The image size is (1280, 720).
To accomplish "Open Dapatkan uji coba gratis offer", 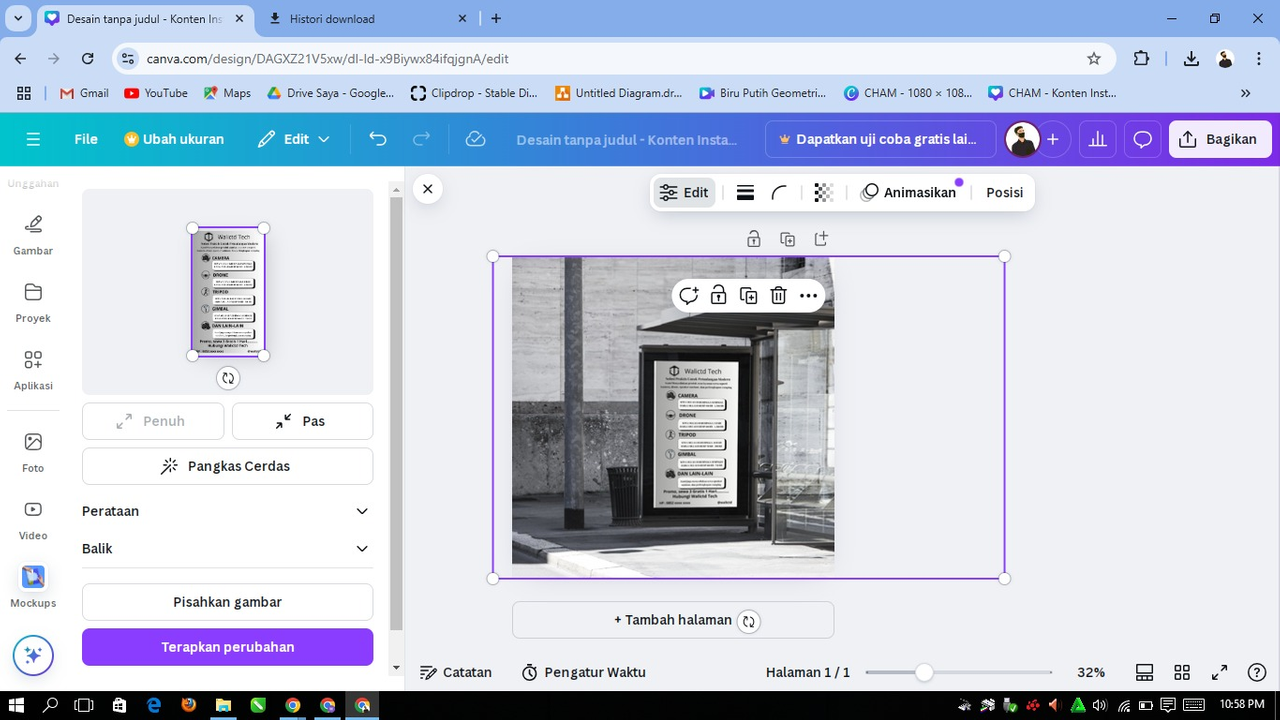I will (880, 139).
